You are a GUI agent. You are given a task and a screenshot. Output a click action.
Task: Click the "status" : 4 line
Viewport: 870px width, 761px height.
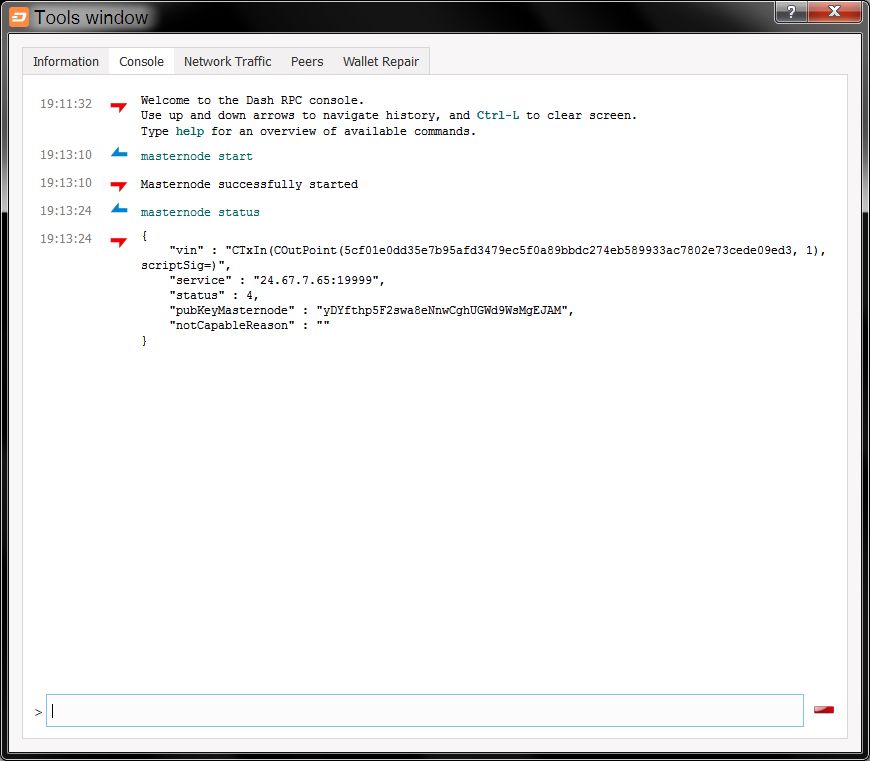click(x=214, y=295)
